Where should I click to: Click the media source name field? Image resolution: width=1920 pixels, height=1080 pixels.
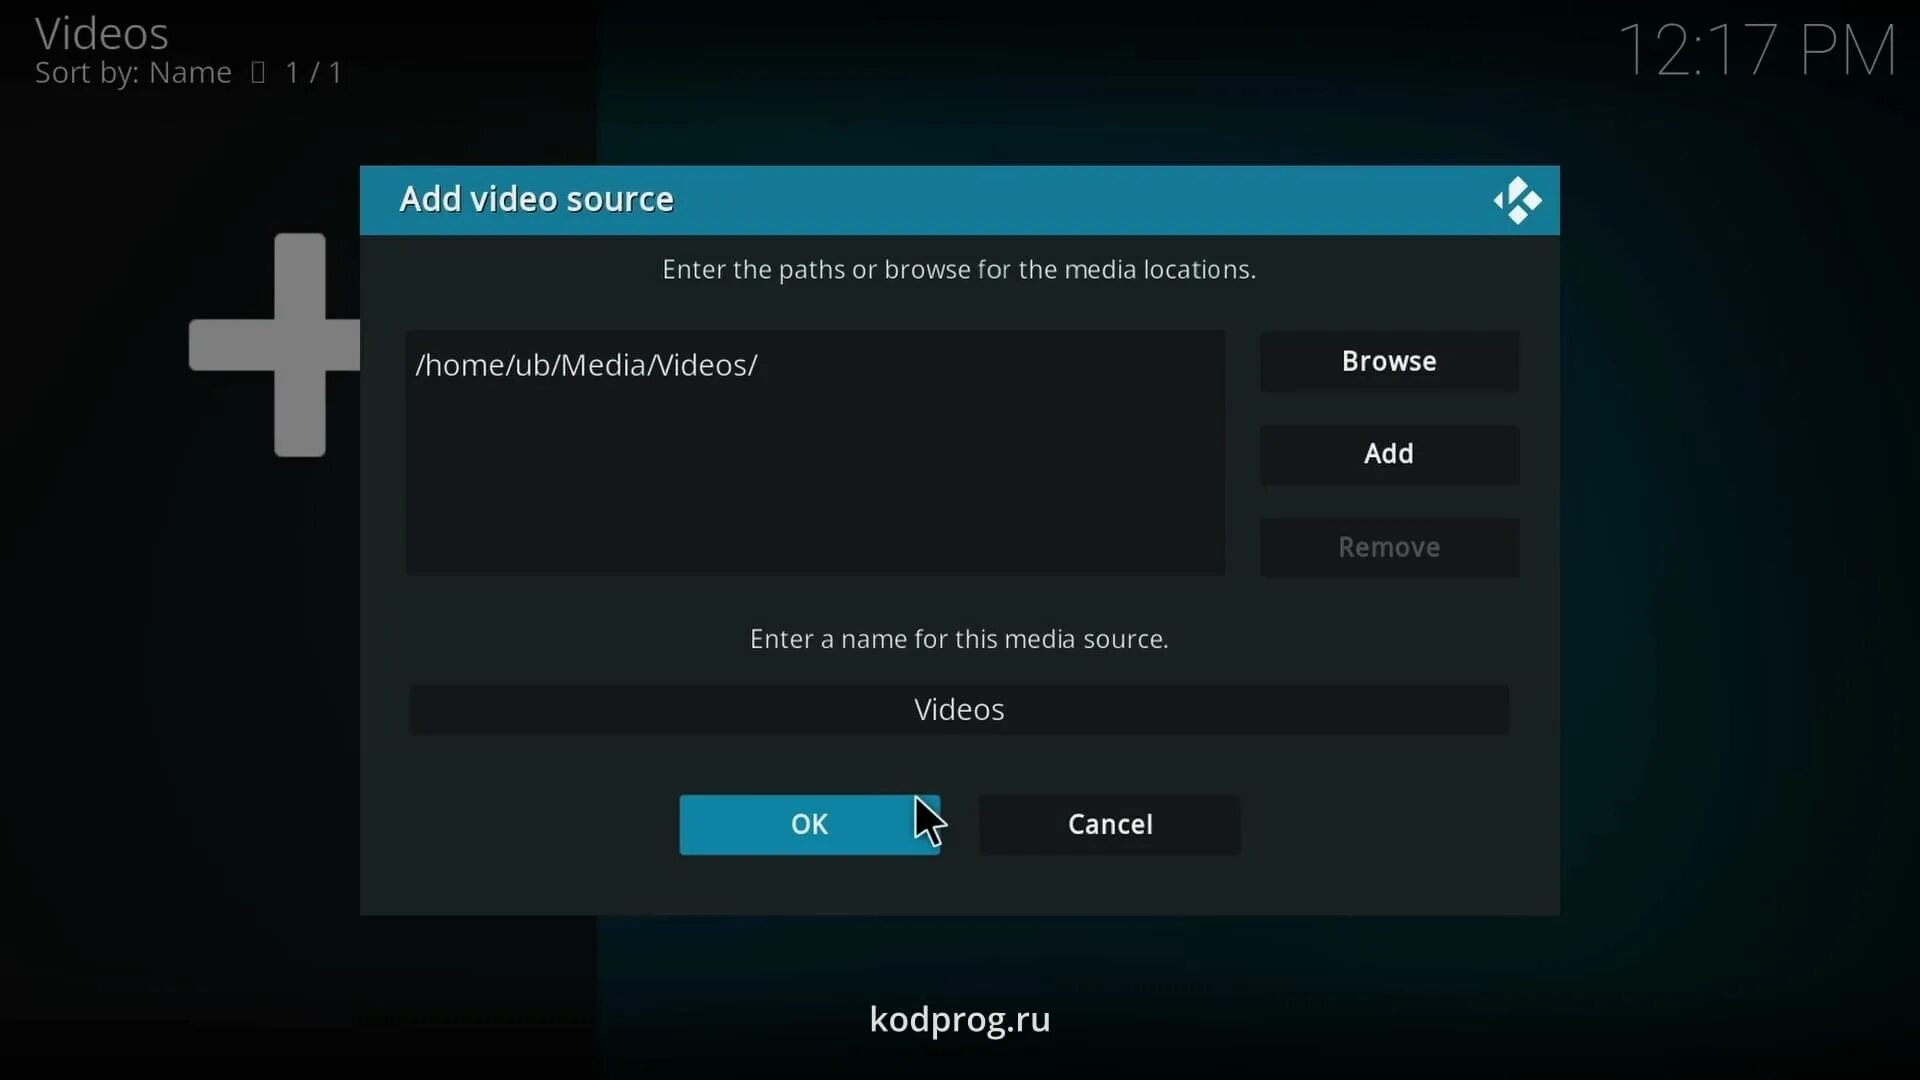[958, 709]
